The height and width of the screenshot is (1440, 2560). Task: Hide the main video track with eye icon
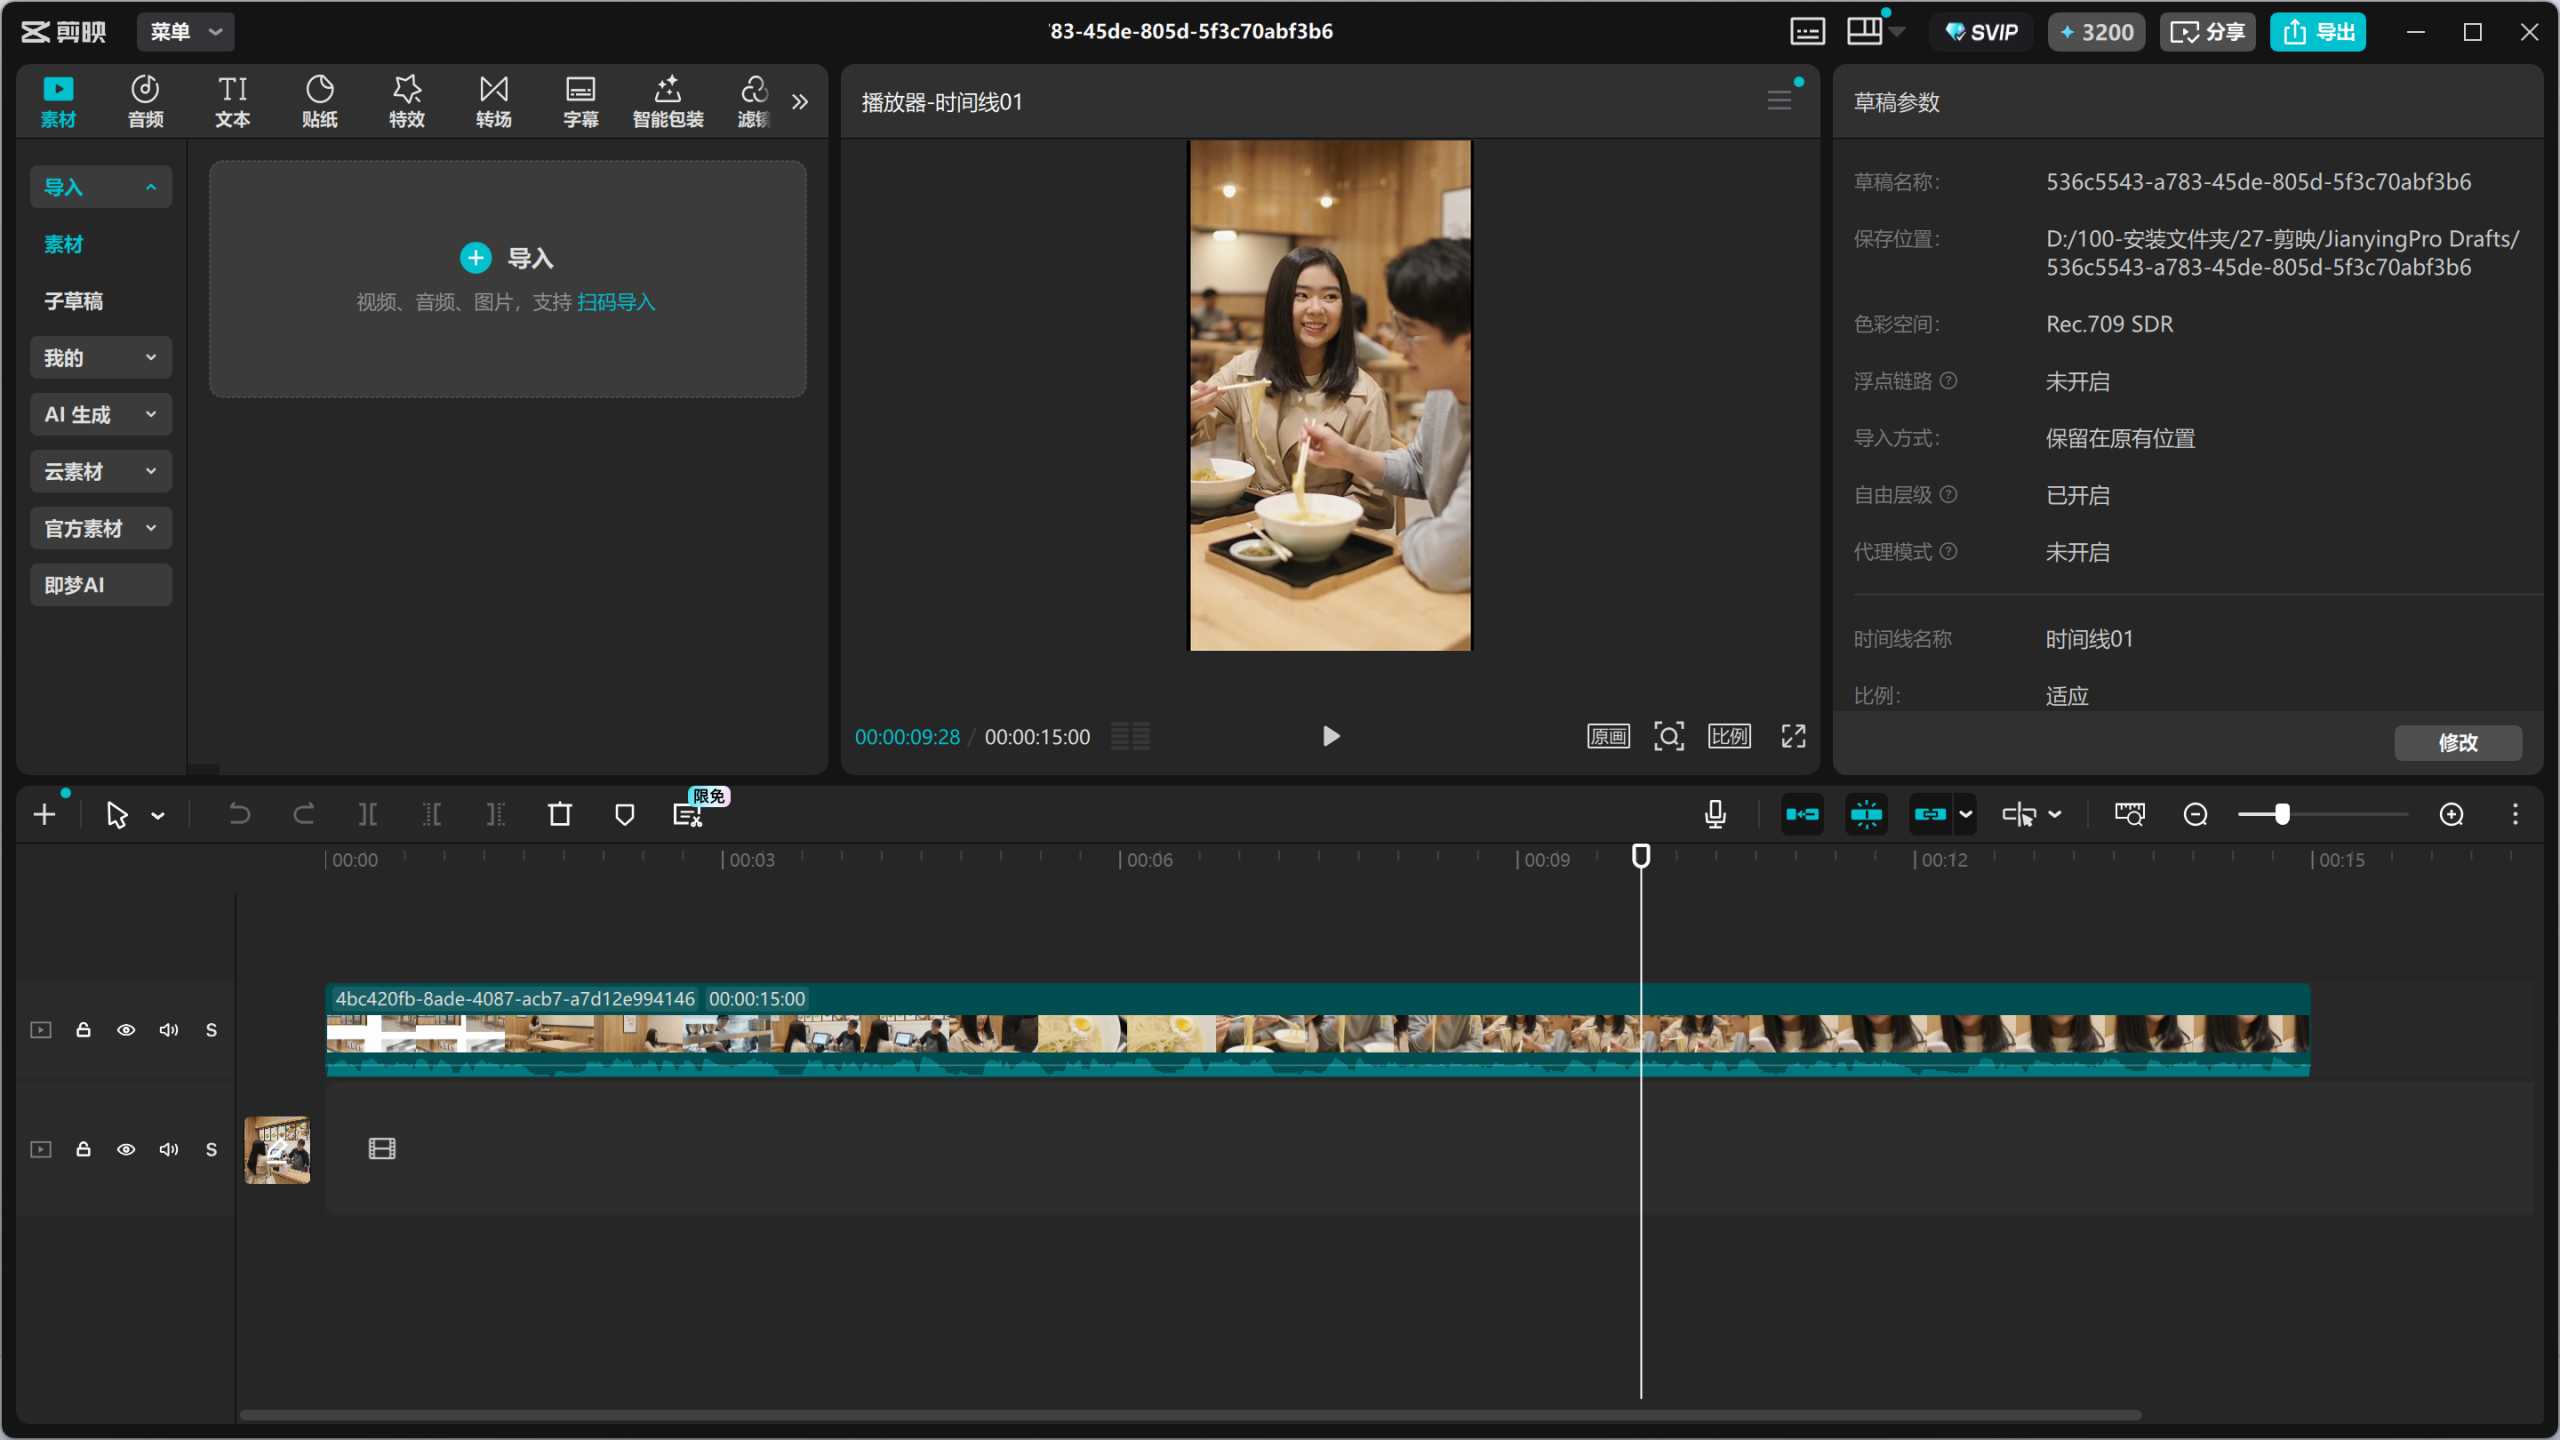pos(126,1030)
